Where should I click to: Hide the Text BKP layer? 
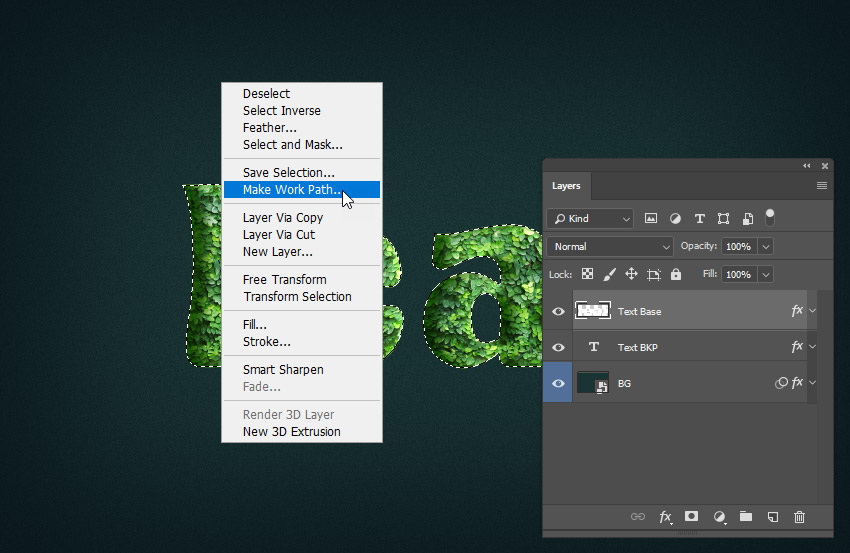tap(558, 347)
